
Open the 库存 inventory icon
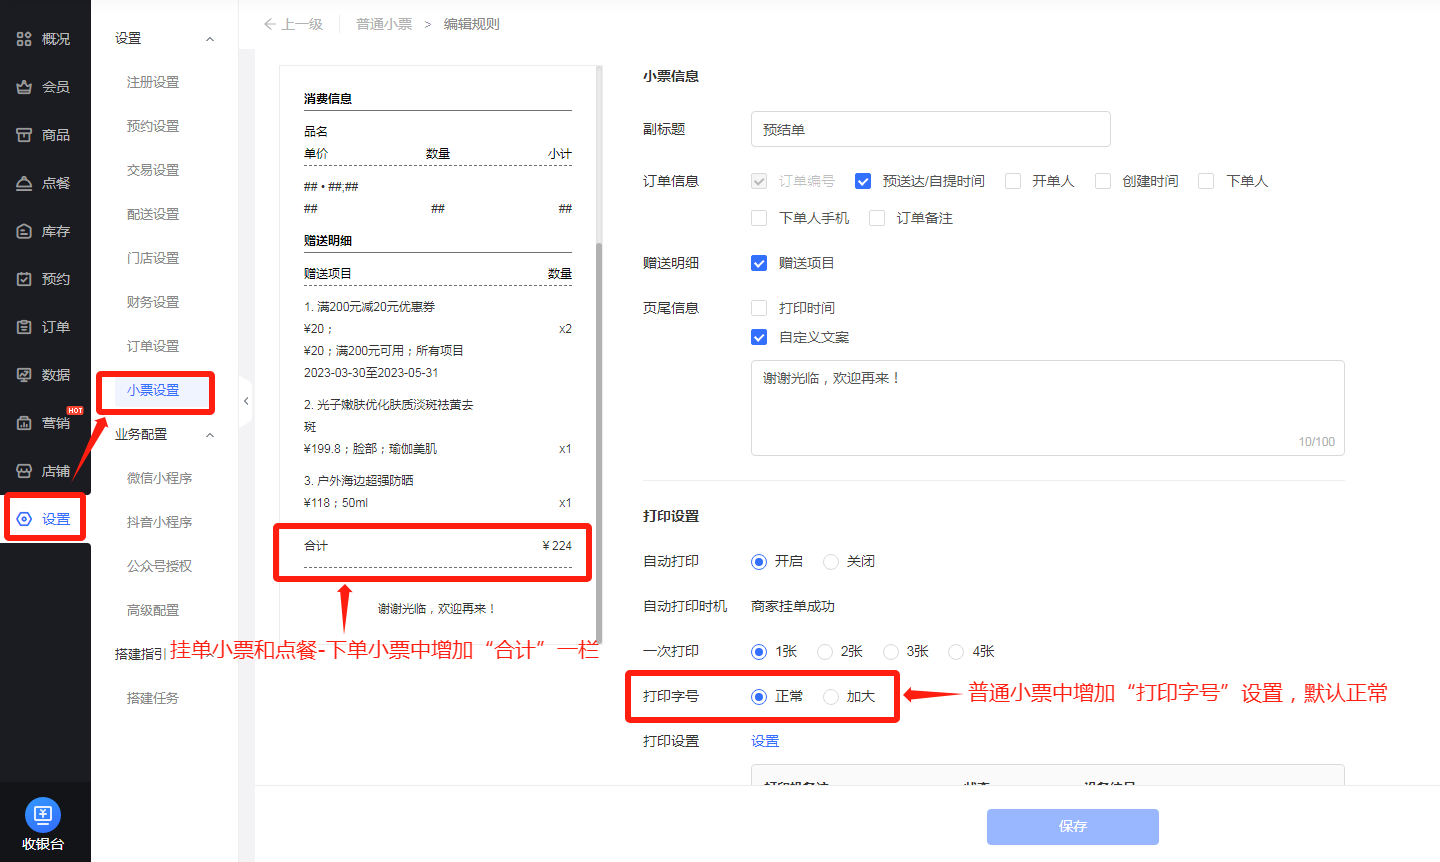(24, 231)
